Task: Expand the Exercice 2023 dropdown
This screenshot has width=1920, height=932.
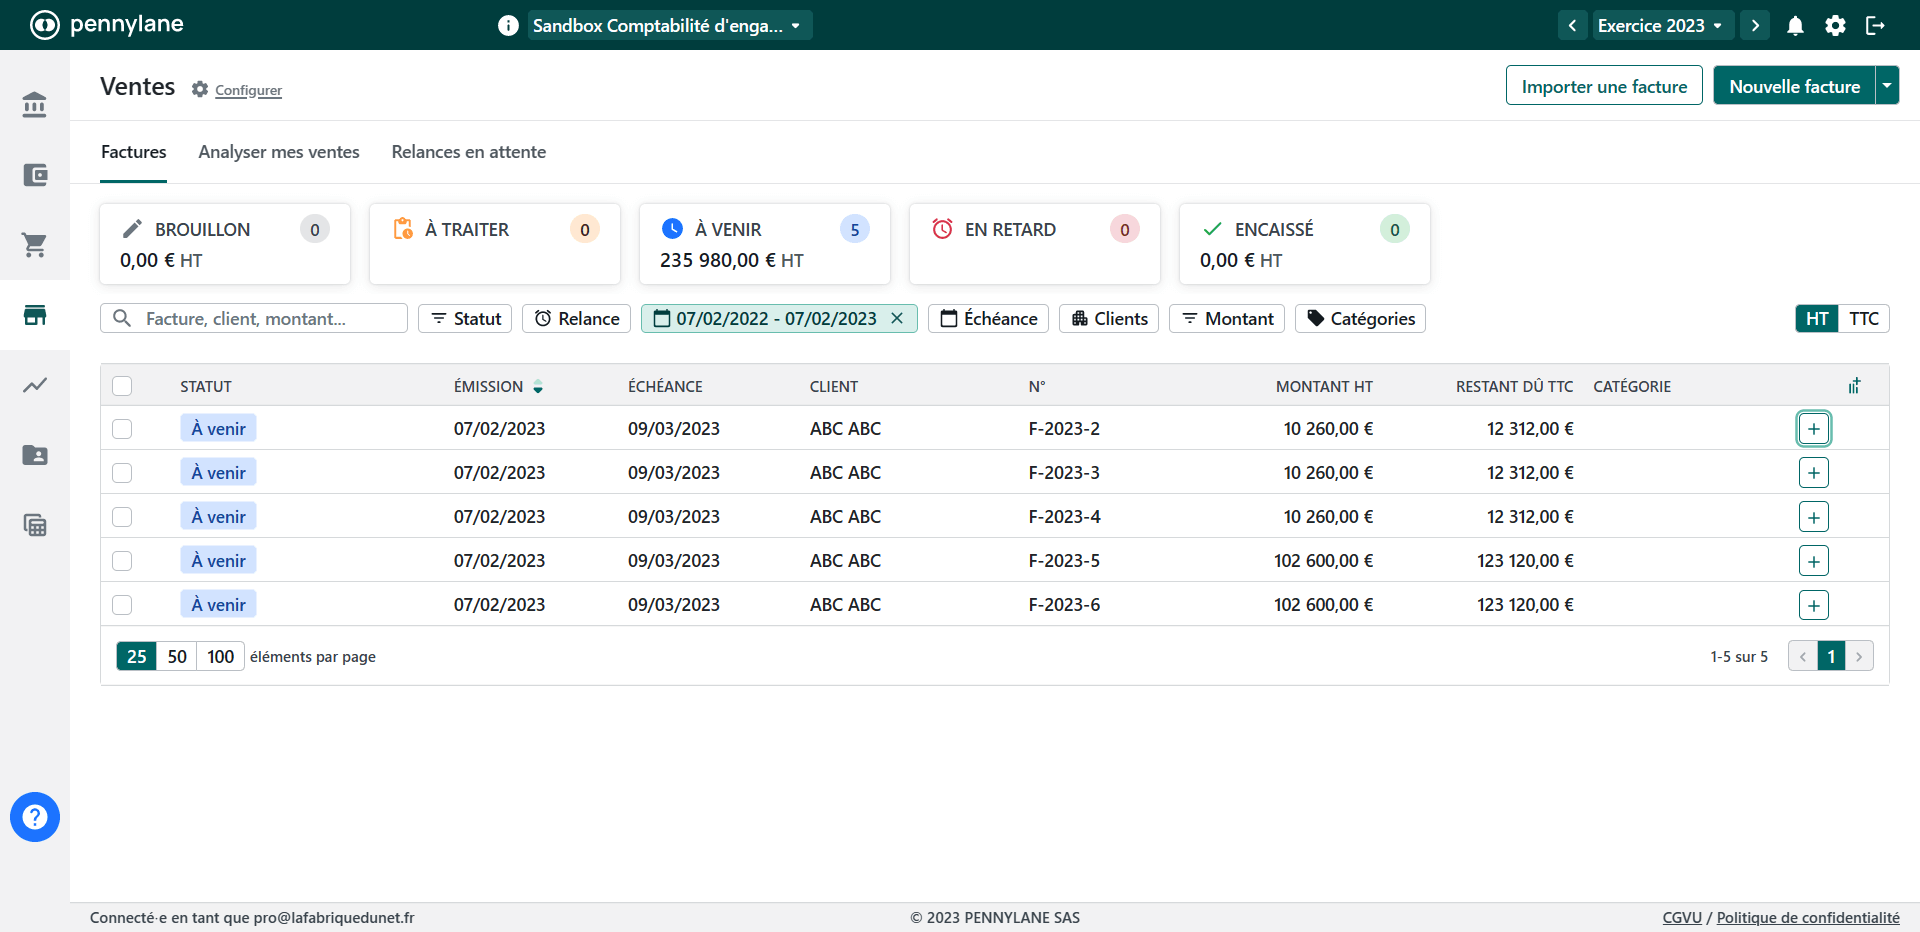Action: (1660, 26)
